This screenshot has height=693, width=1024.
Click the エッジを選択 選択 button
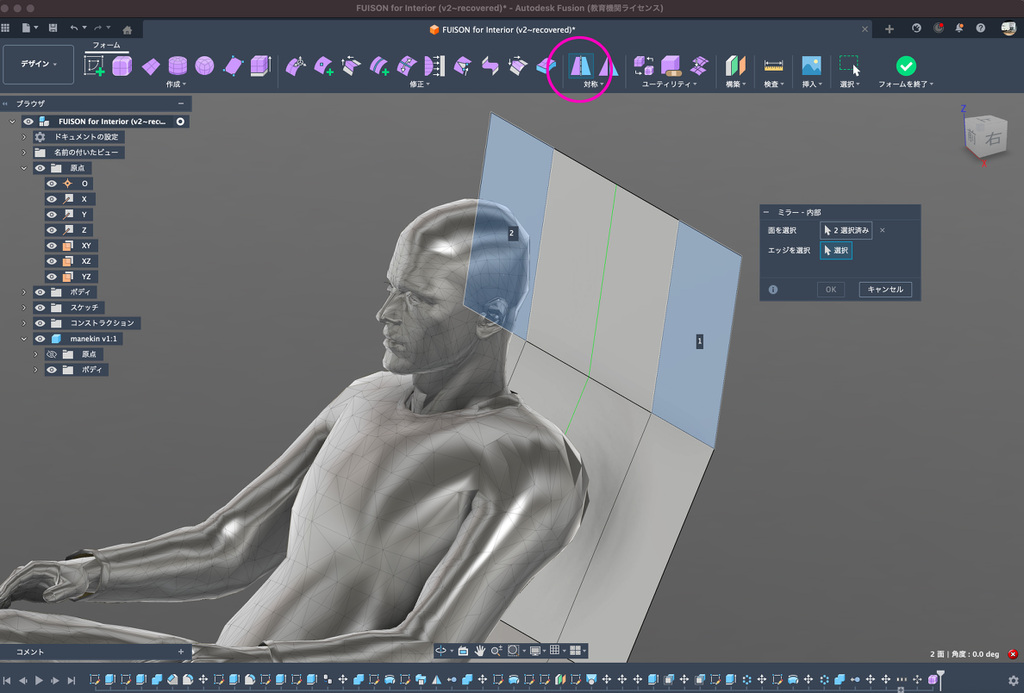click(836, 250)
